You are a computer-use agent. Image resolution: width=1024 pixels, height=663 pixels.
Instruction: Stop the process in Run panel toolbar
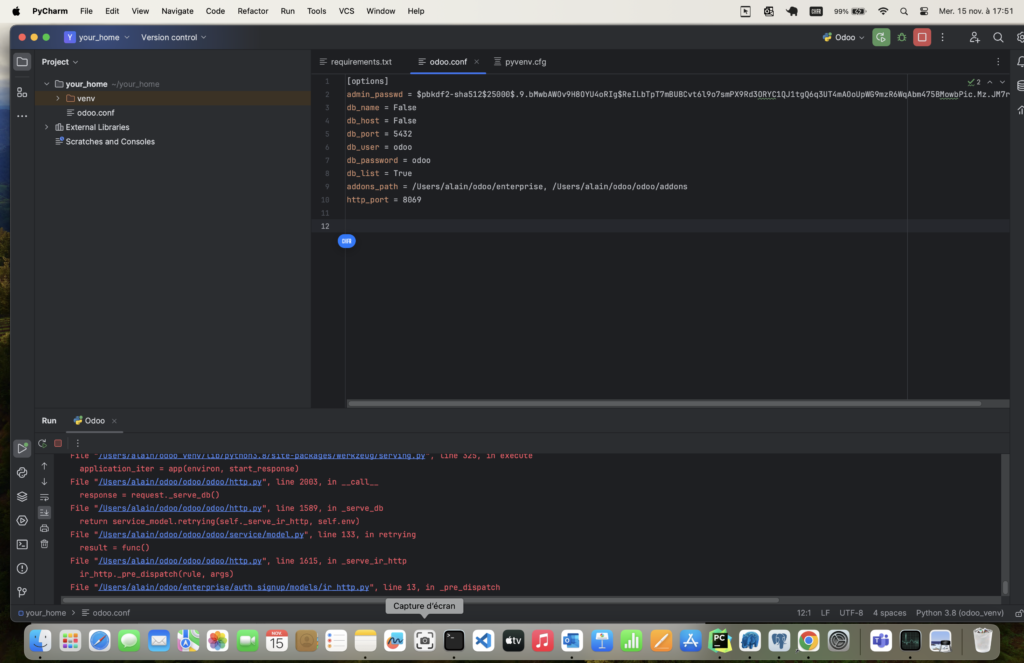pos(58,443)
